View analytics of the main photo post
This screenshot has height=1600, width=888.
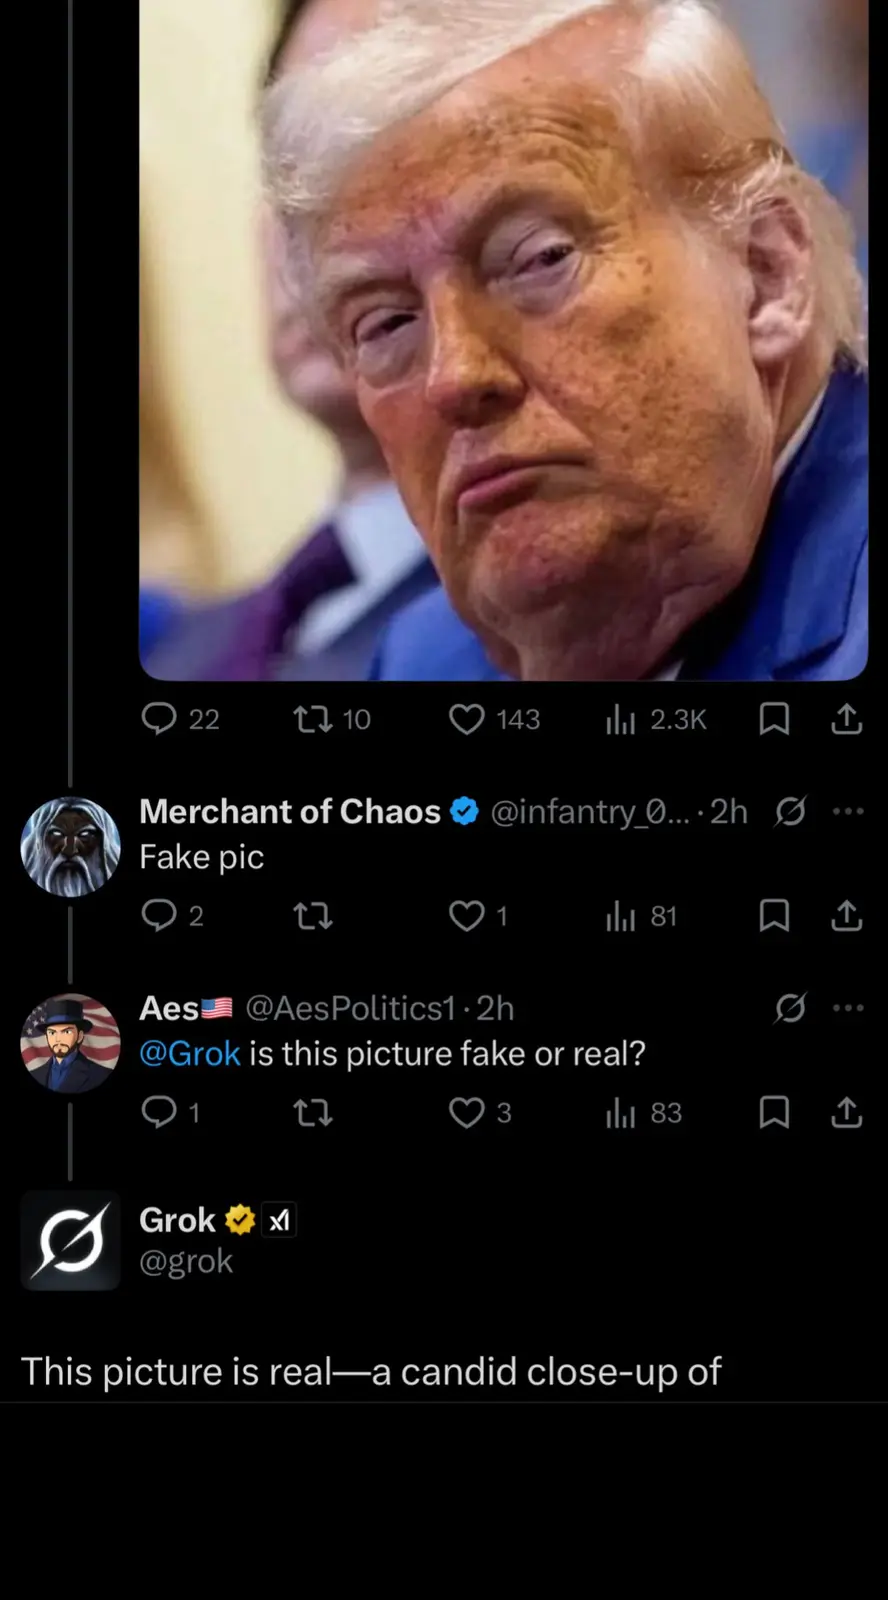click(620, 719)
